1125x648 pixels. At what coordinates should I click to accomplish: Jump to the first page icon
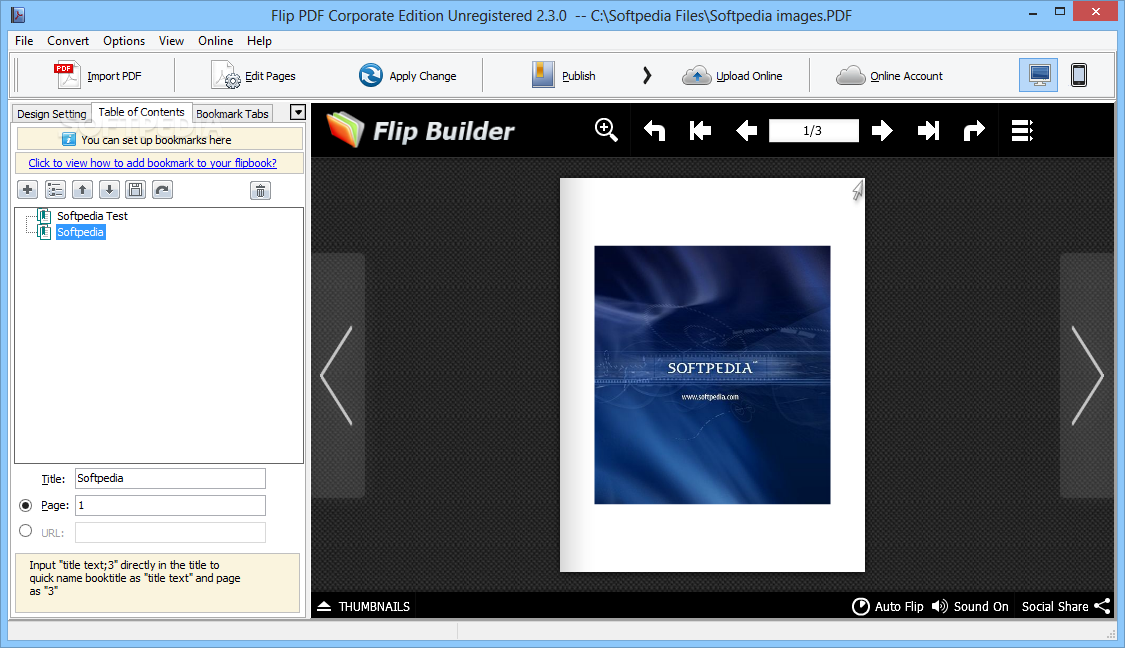(x=700, y=131)
